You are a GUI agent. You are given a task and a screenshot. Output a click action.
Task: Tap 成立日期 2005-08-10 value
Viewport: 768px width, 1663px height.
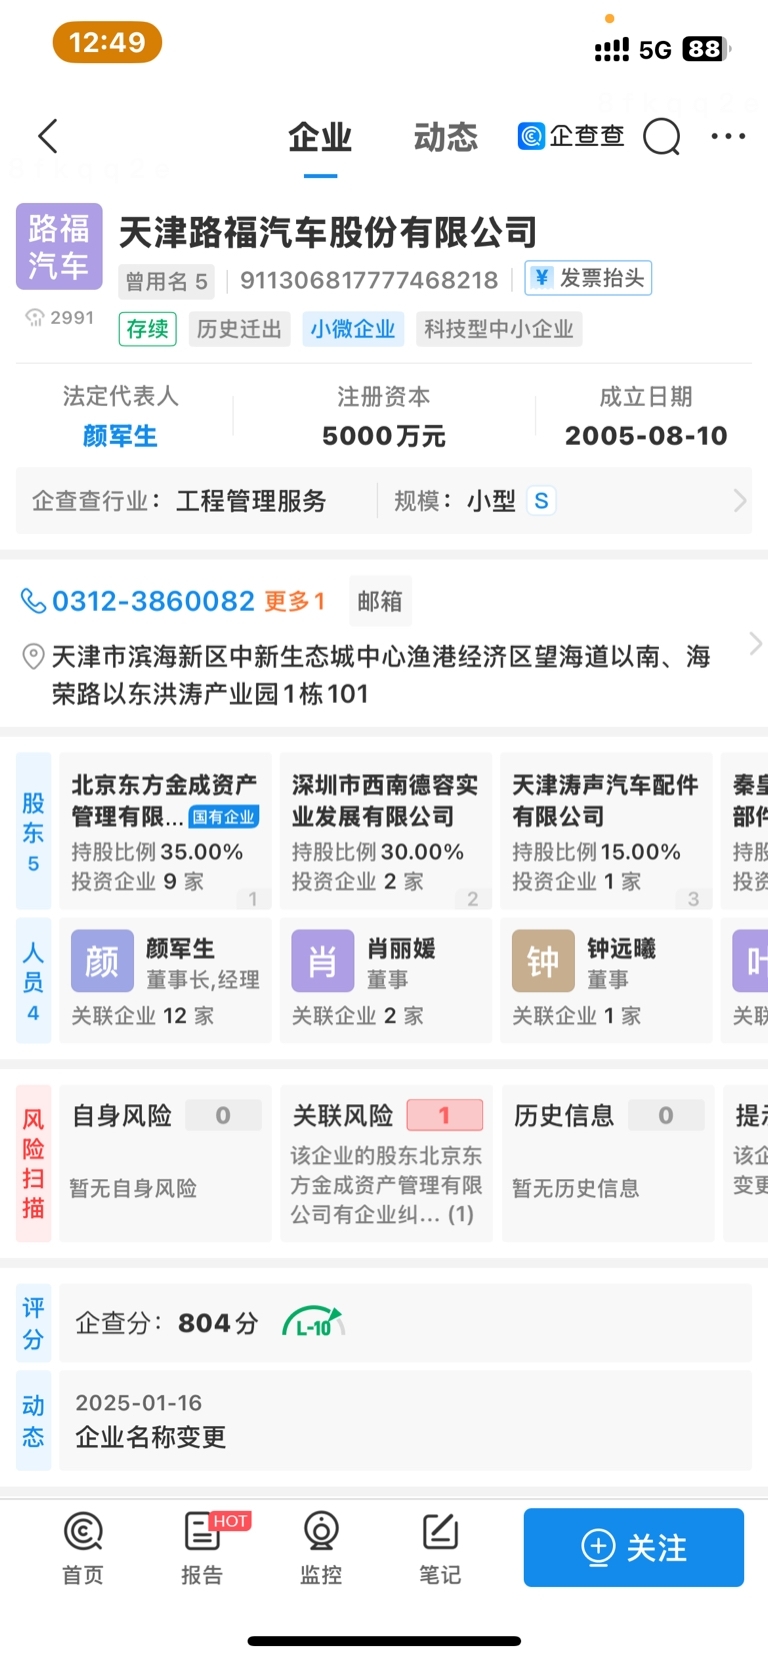pos(646,436)
